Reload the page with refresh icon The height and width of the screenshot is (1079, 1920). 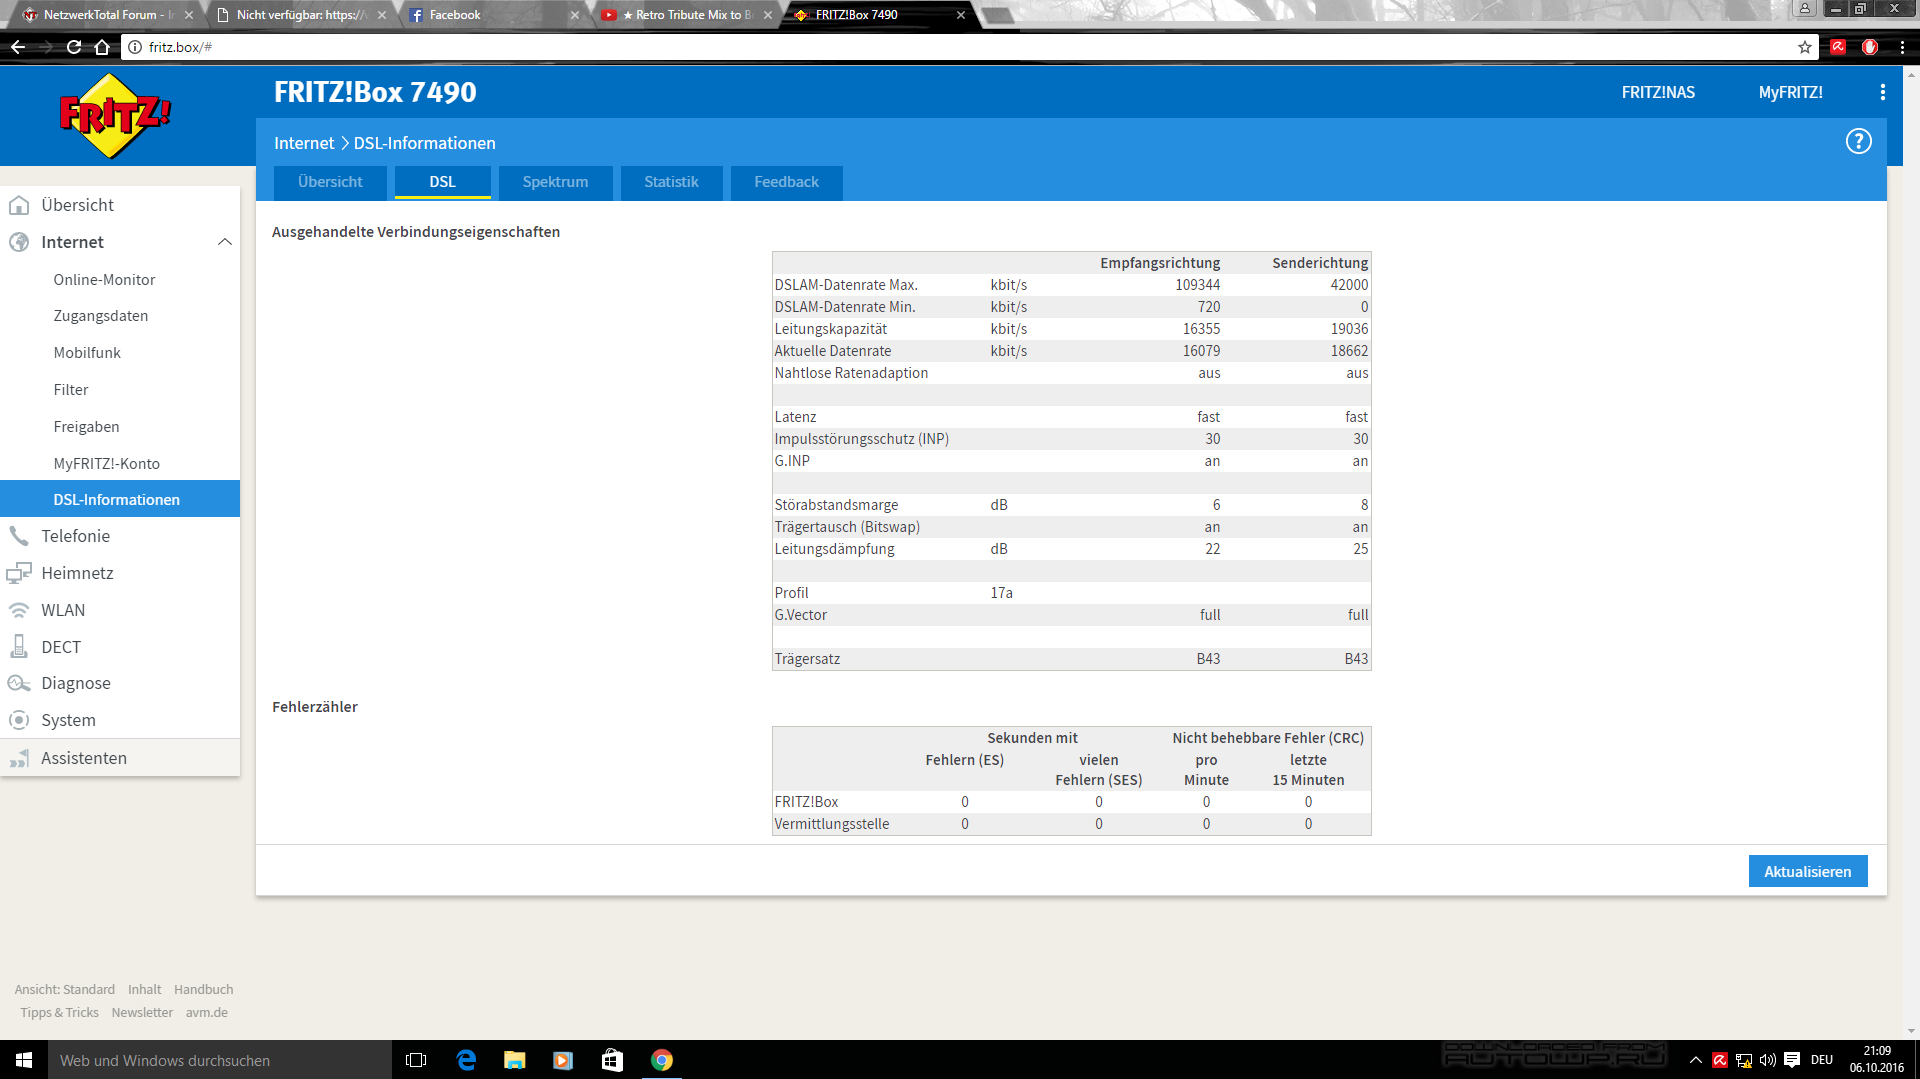[74, 47]
